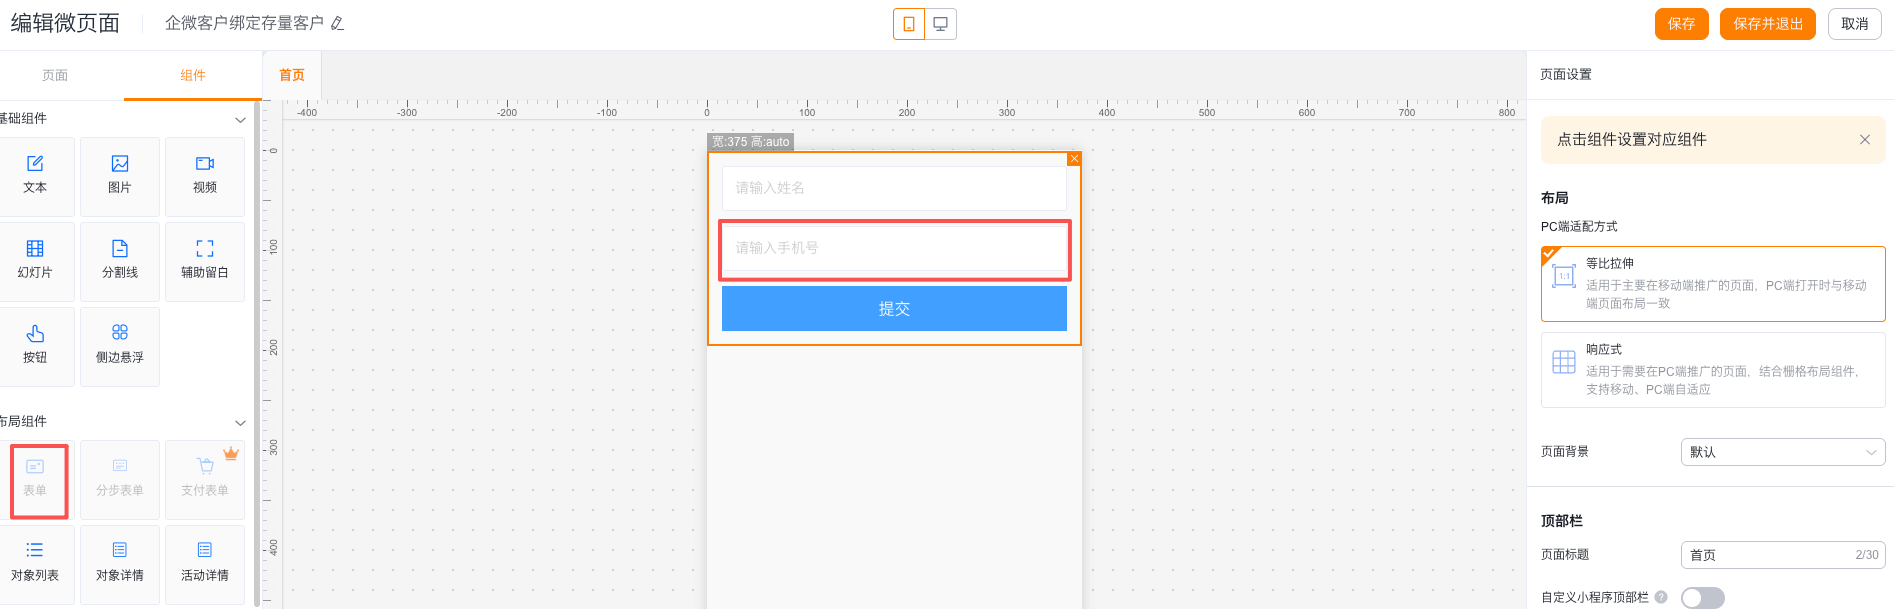Select 响应式 responsive layout option

click(1713, 370)
